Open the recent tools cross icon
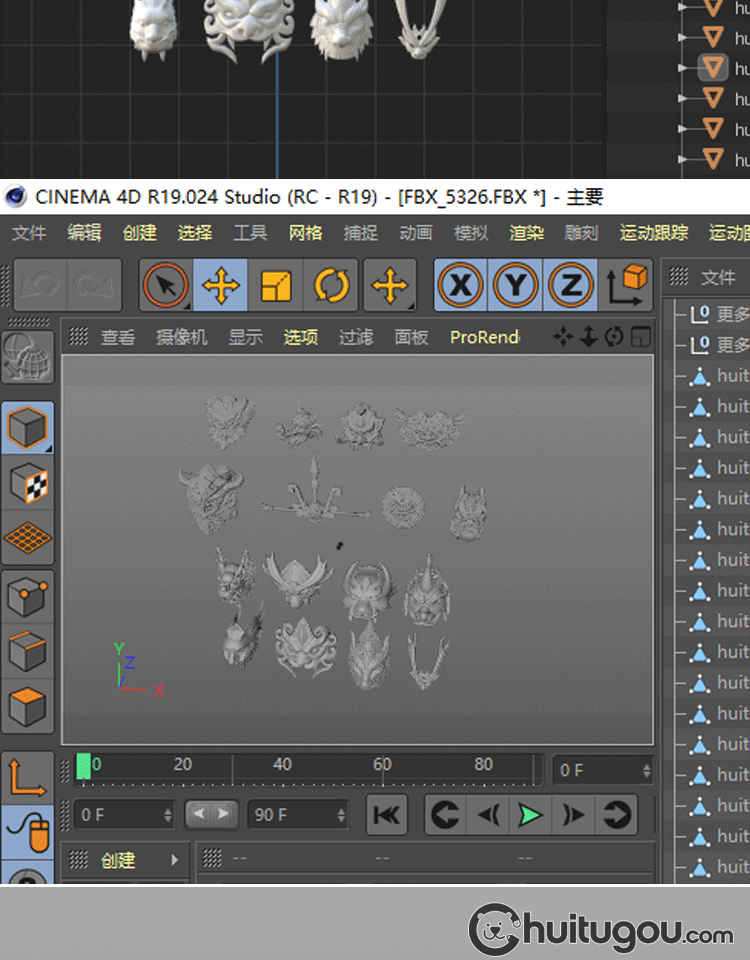Image resolution: width=750 pixels, height=960 pixels. pyautogui.click(x=390, y=285)
